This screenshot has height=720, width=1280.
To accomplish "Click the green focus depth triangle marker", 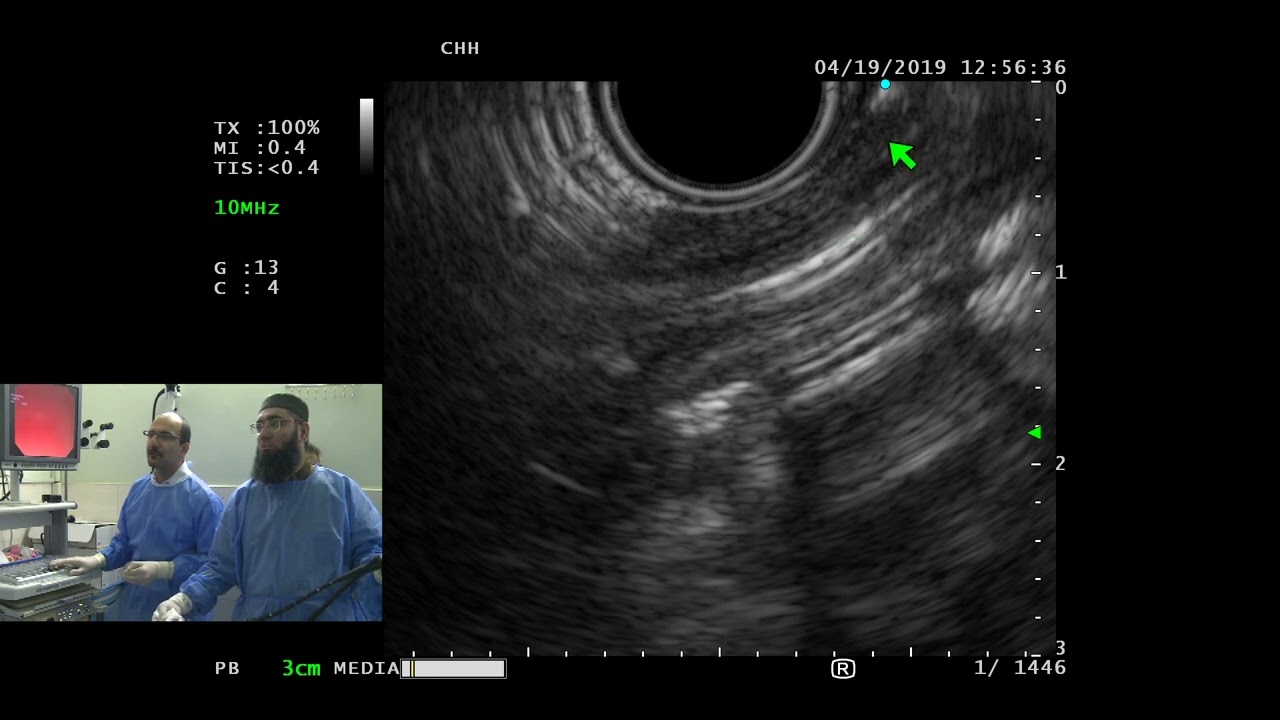I will click(1035, 433).
